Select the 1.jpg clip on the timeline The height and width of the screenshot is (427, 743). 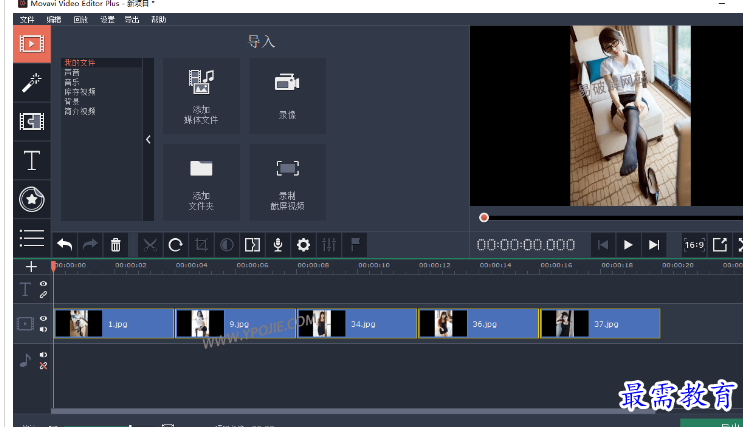(x=114, y=324)
